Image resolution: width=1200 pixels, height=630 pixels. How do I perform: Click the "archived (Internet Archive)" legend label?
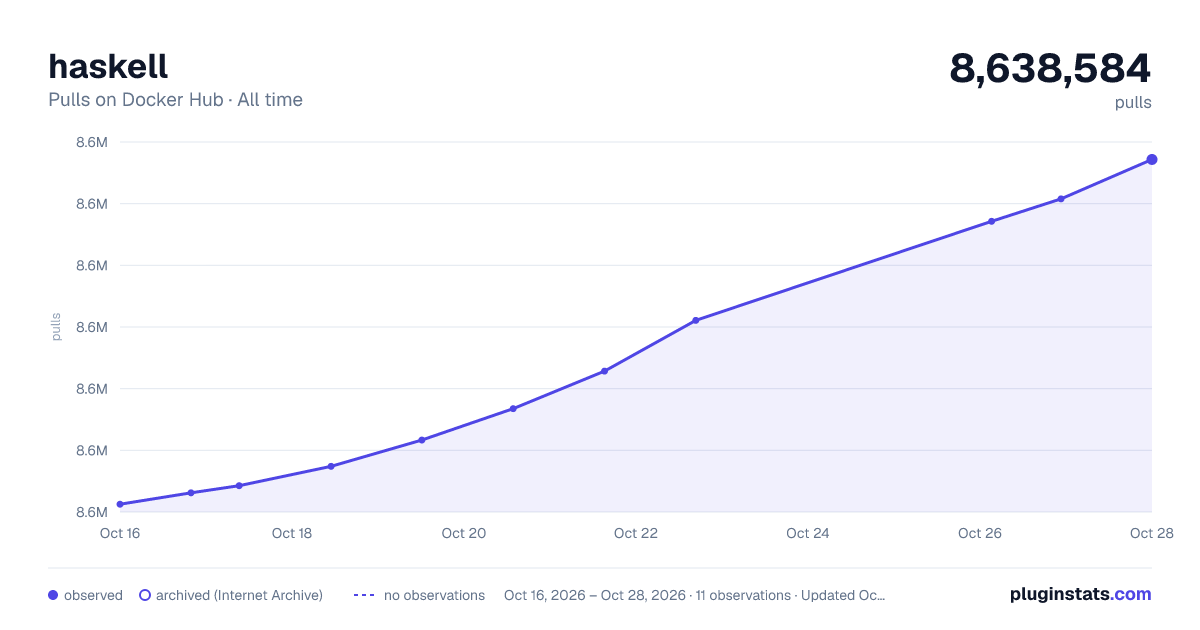click(x=239, y=595)
